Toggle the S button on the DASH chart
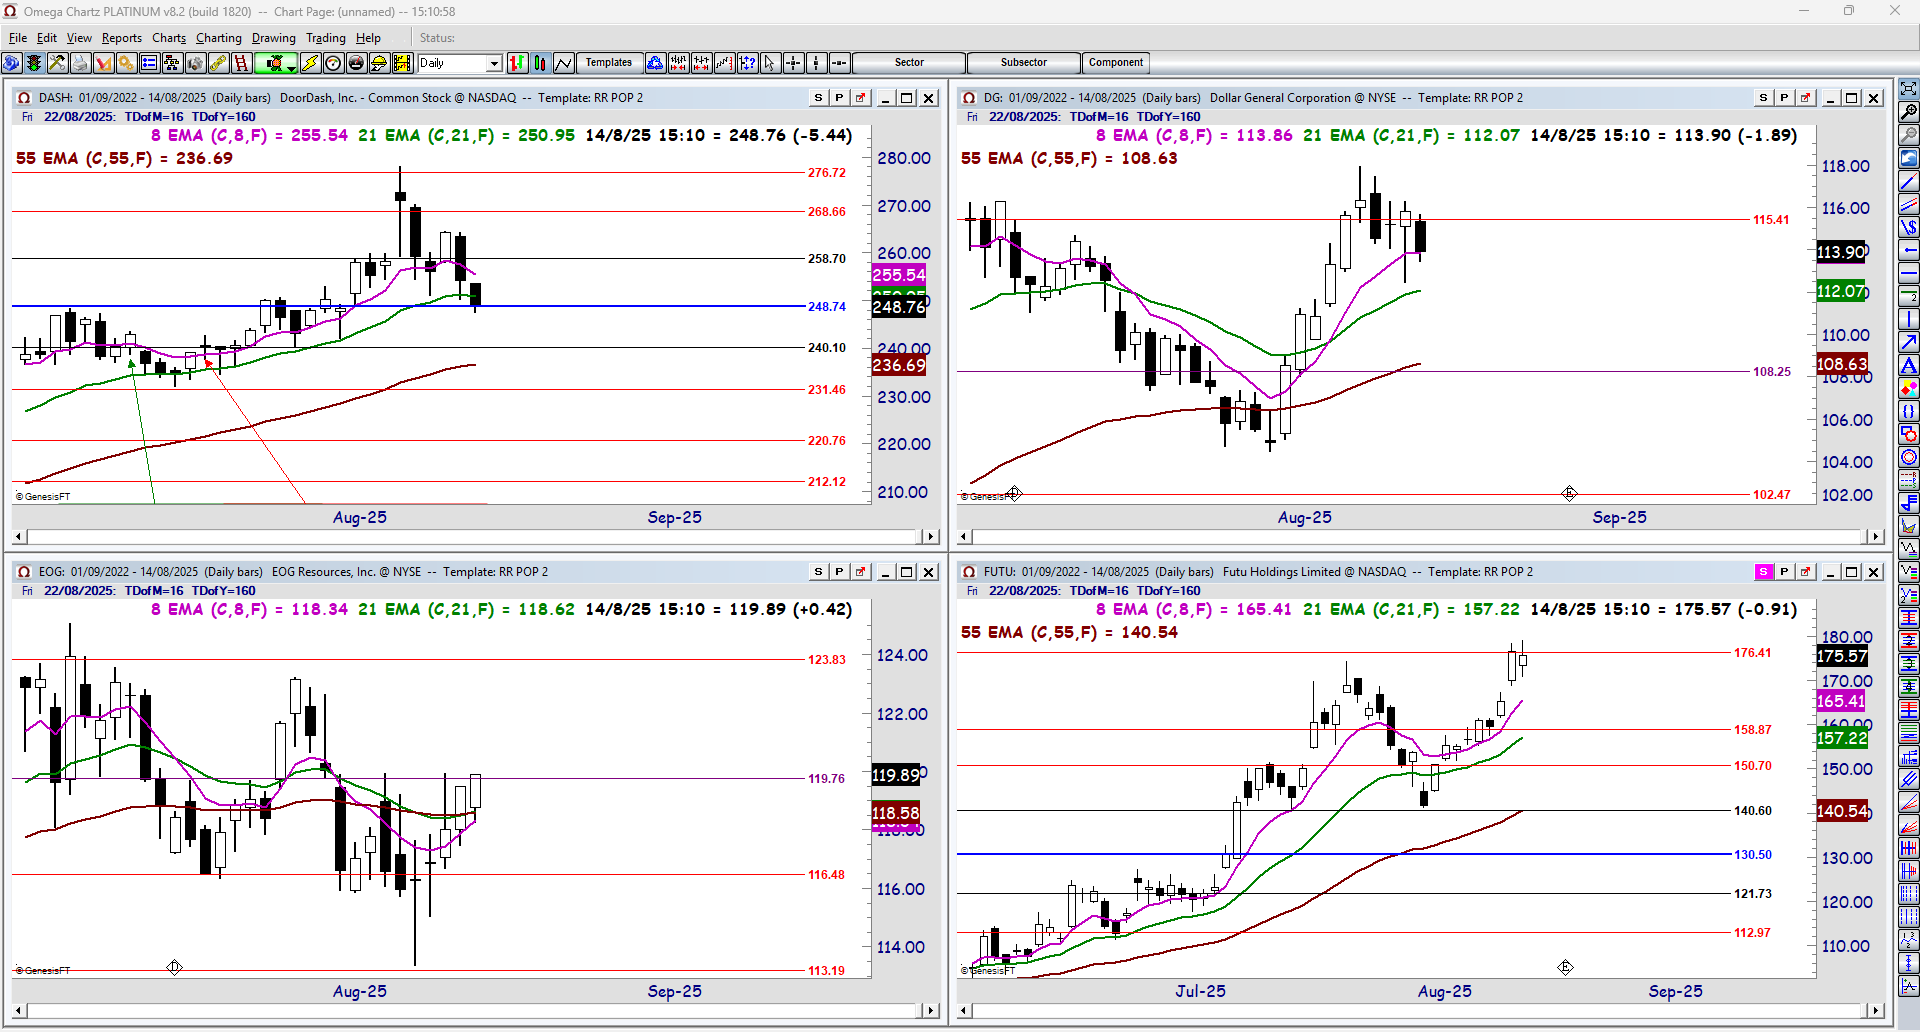This screenshot has width=1920, height=1032. (819, 98)
